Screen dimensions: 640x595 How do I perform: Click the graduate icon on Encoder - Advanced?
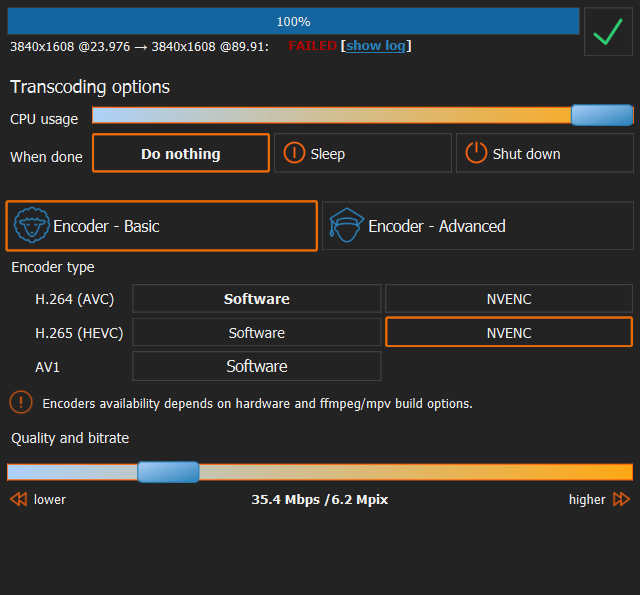click(347, 227)
